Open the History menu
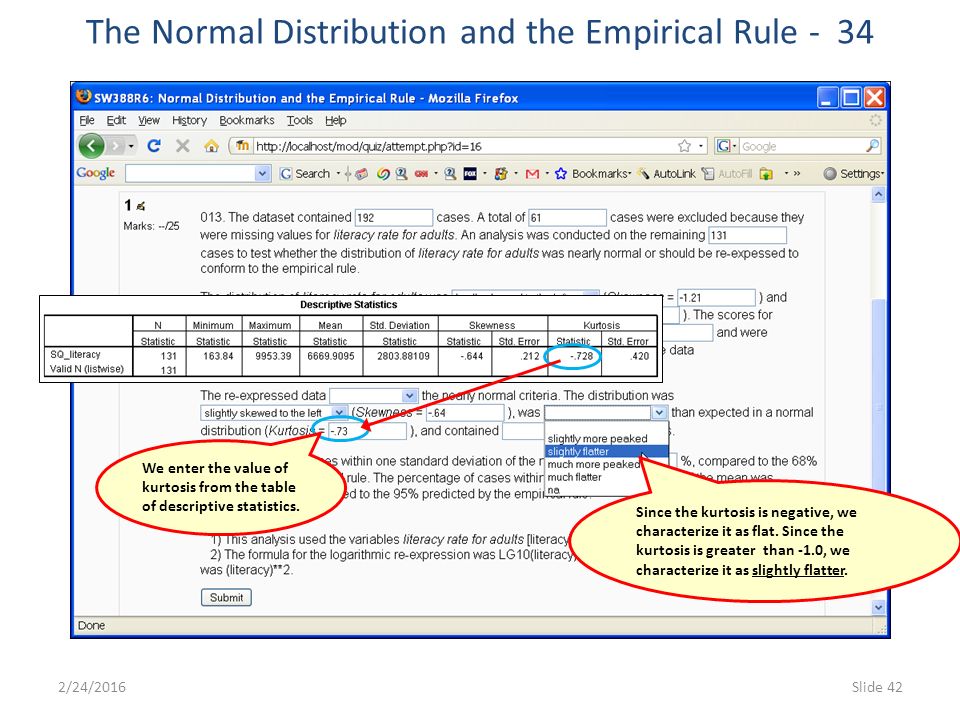This screenshot has width=960, height=720. (x=189, y=121)
